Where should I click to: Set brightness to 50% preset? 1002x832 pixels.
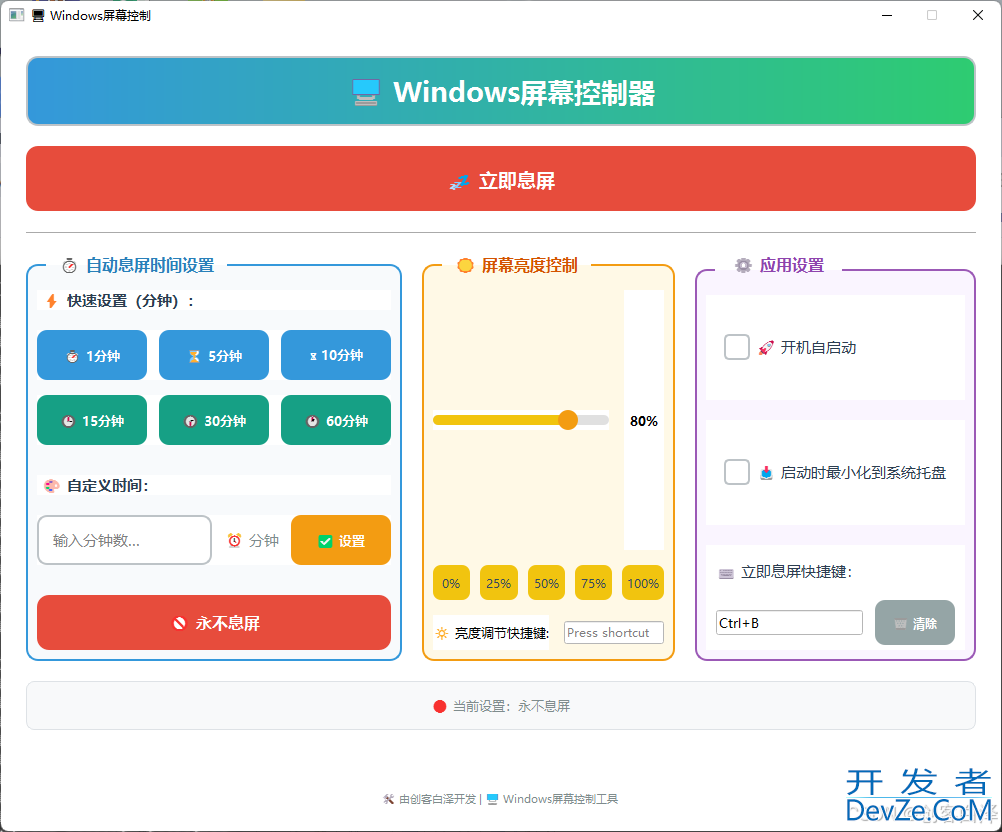tap(546, 583)
